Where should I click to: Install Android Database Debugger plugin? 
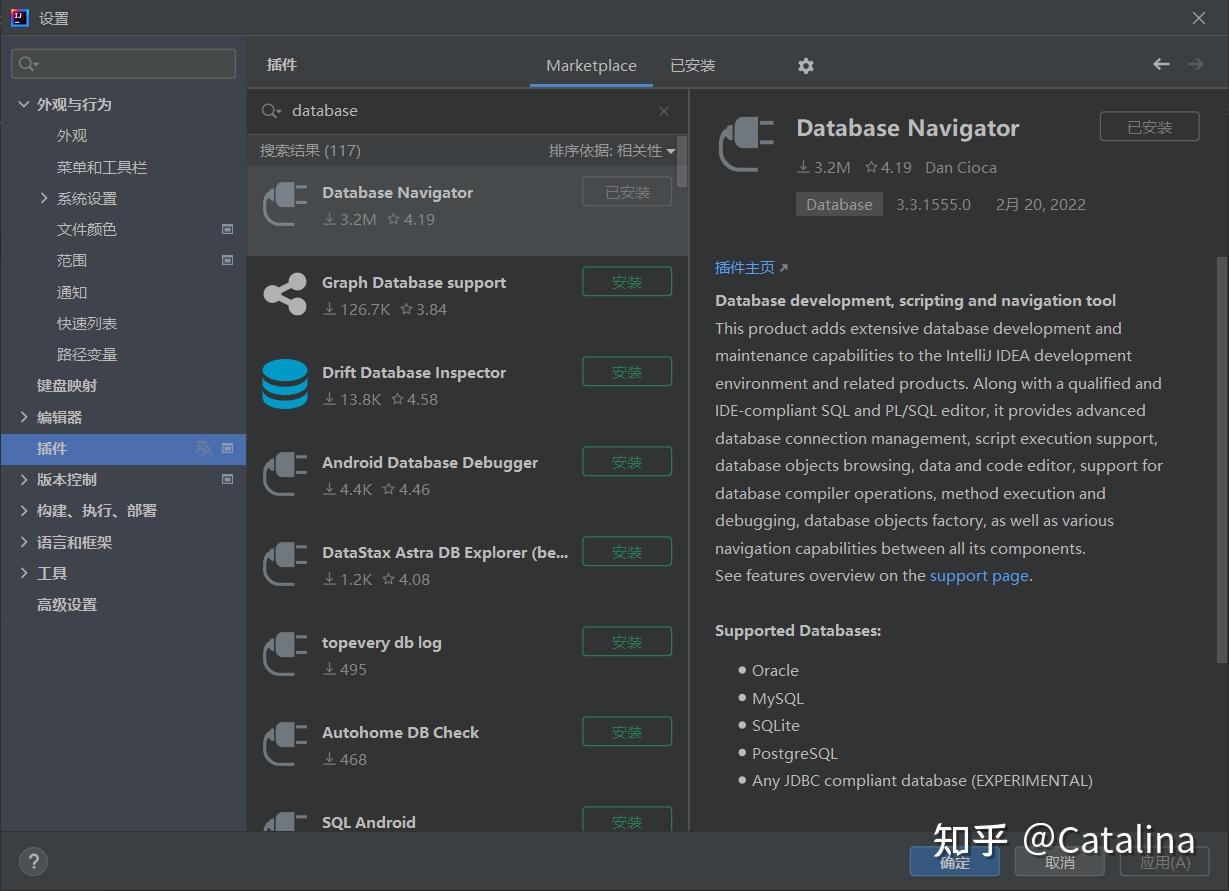(x=627, y=462)
